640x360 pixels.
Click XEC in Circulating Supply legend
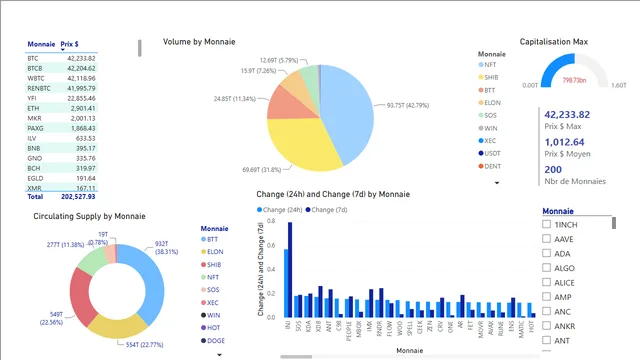coord(210,302)
